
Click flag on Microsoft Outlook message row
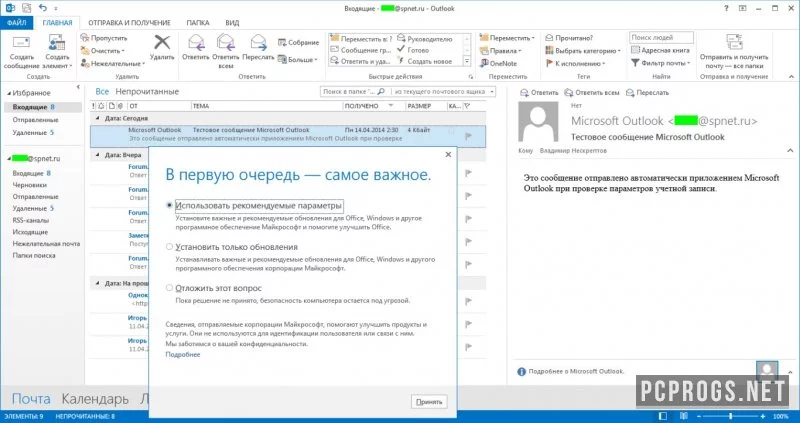(x=469, y=136)
